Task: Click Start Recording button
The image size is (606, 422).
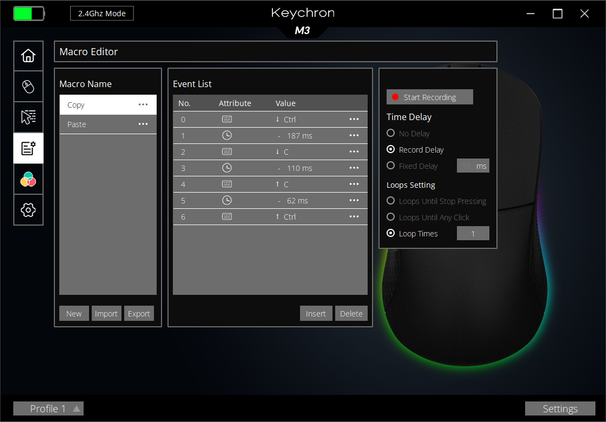Action: (429, 97)
